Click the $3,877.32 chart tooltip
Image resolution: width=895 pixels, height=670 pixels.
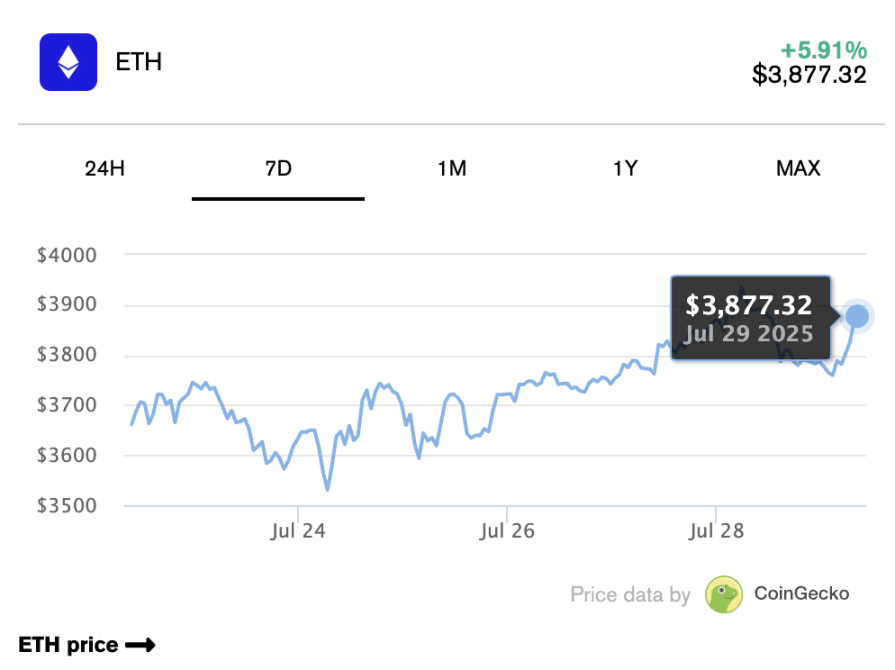[x=750, y=318]
